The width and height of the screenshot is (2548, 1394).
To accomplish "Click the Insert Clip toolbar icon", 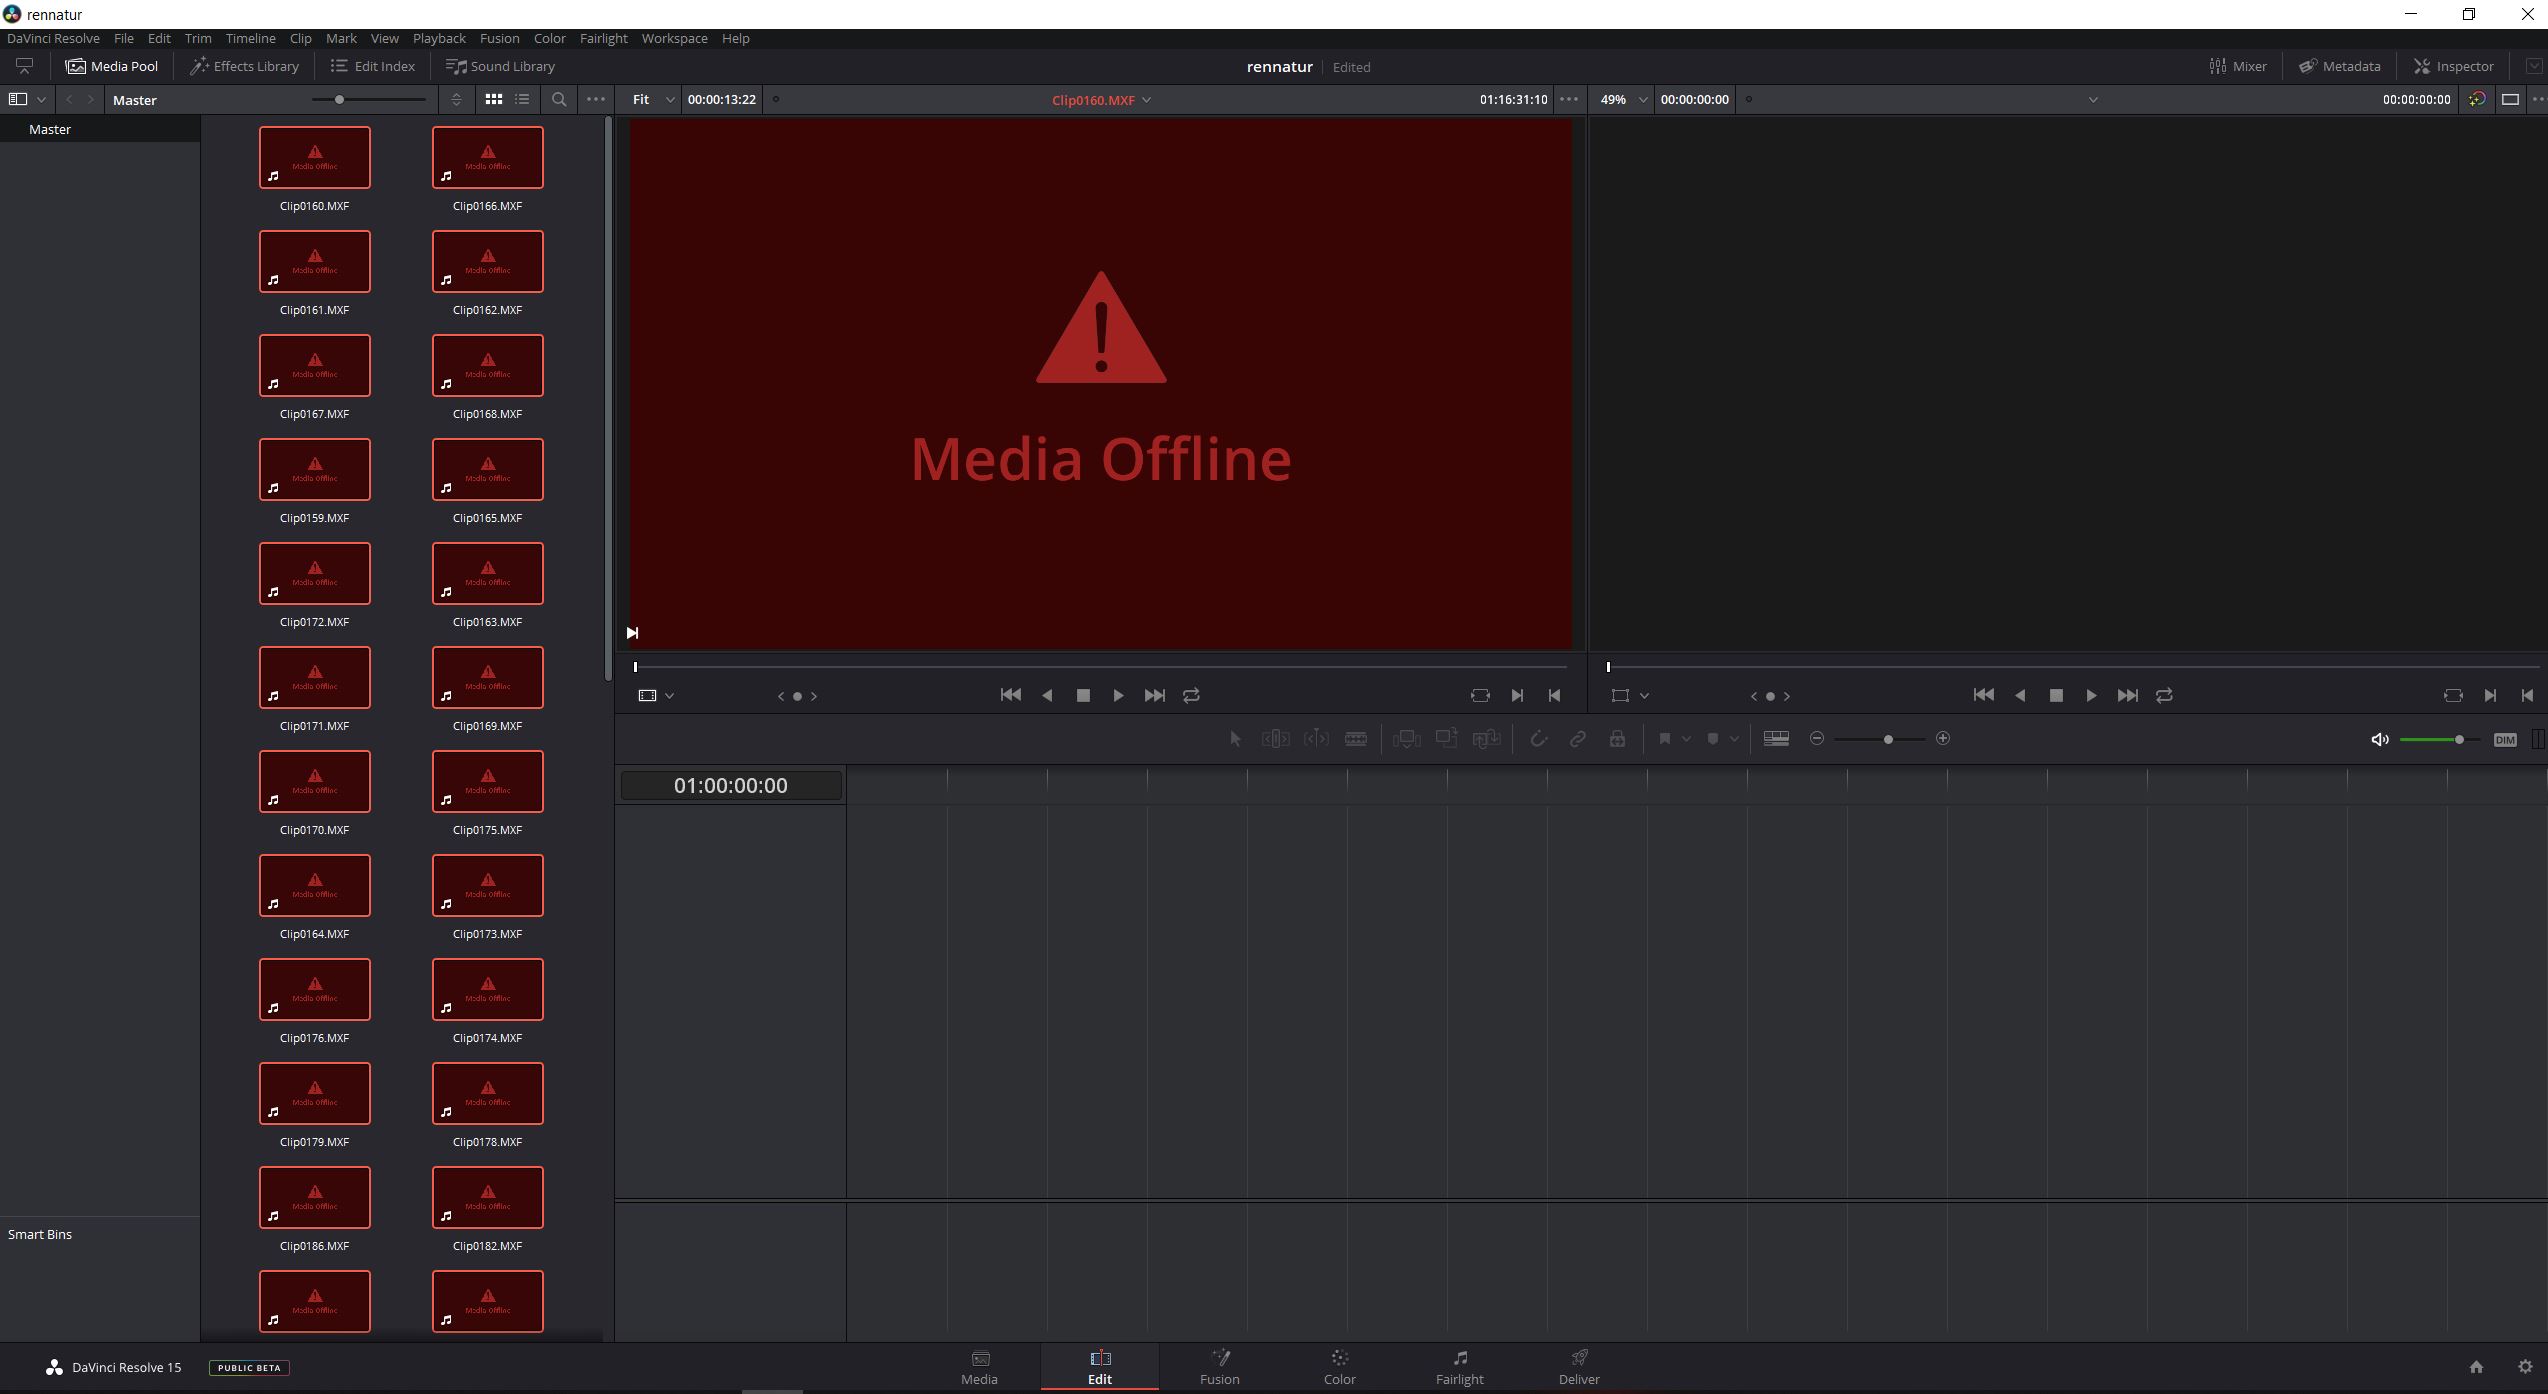I will point(1406,739).
